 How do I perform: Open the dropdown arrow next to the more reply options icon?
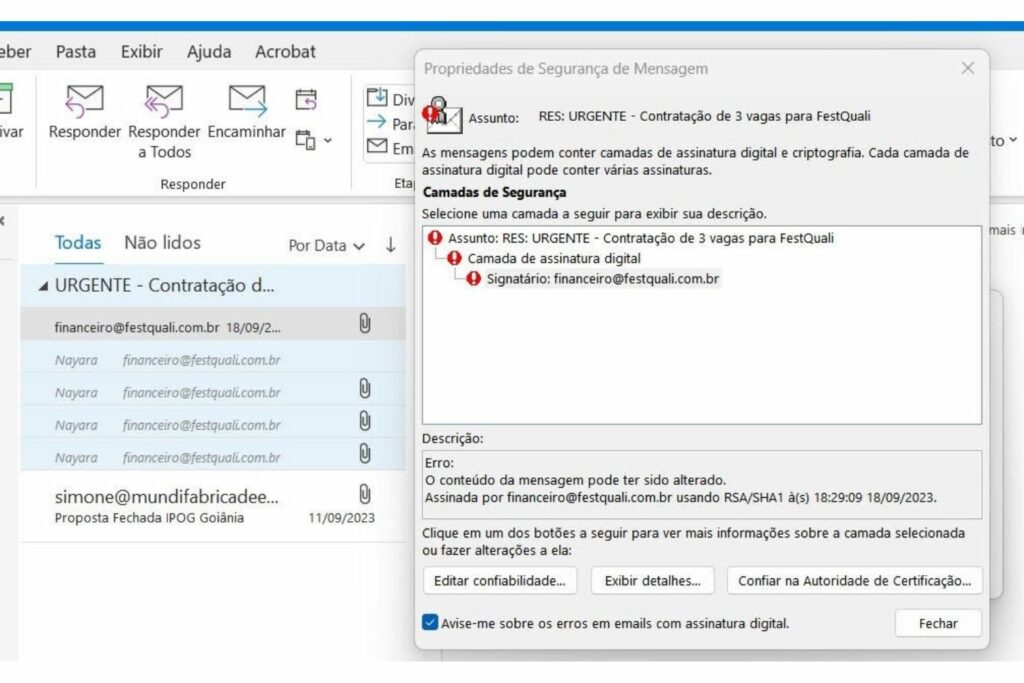330,142
